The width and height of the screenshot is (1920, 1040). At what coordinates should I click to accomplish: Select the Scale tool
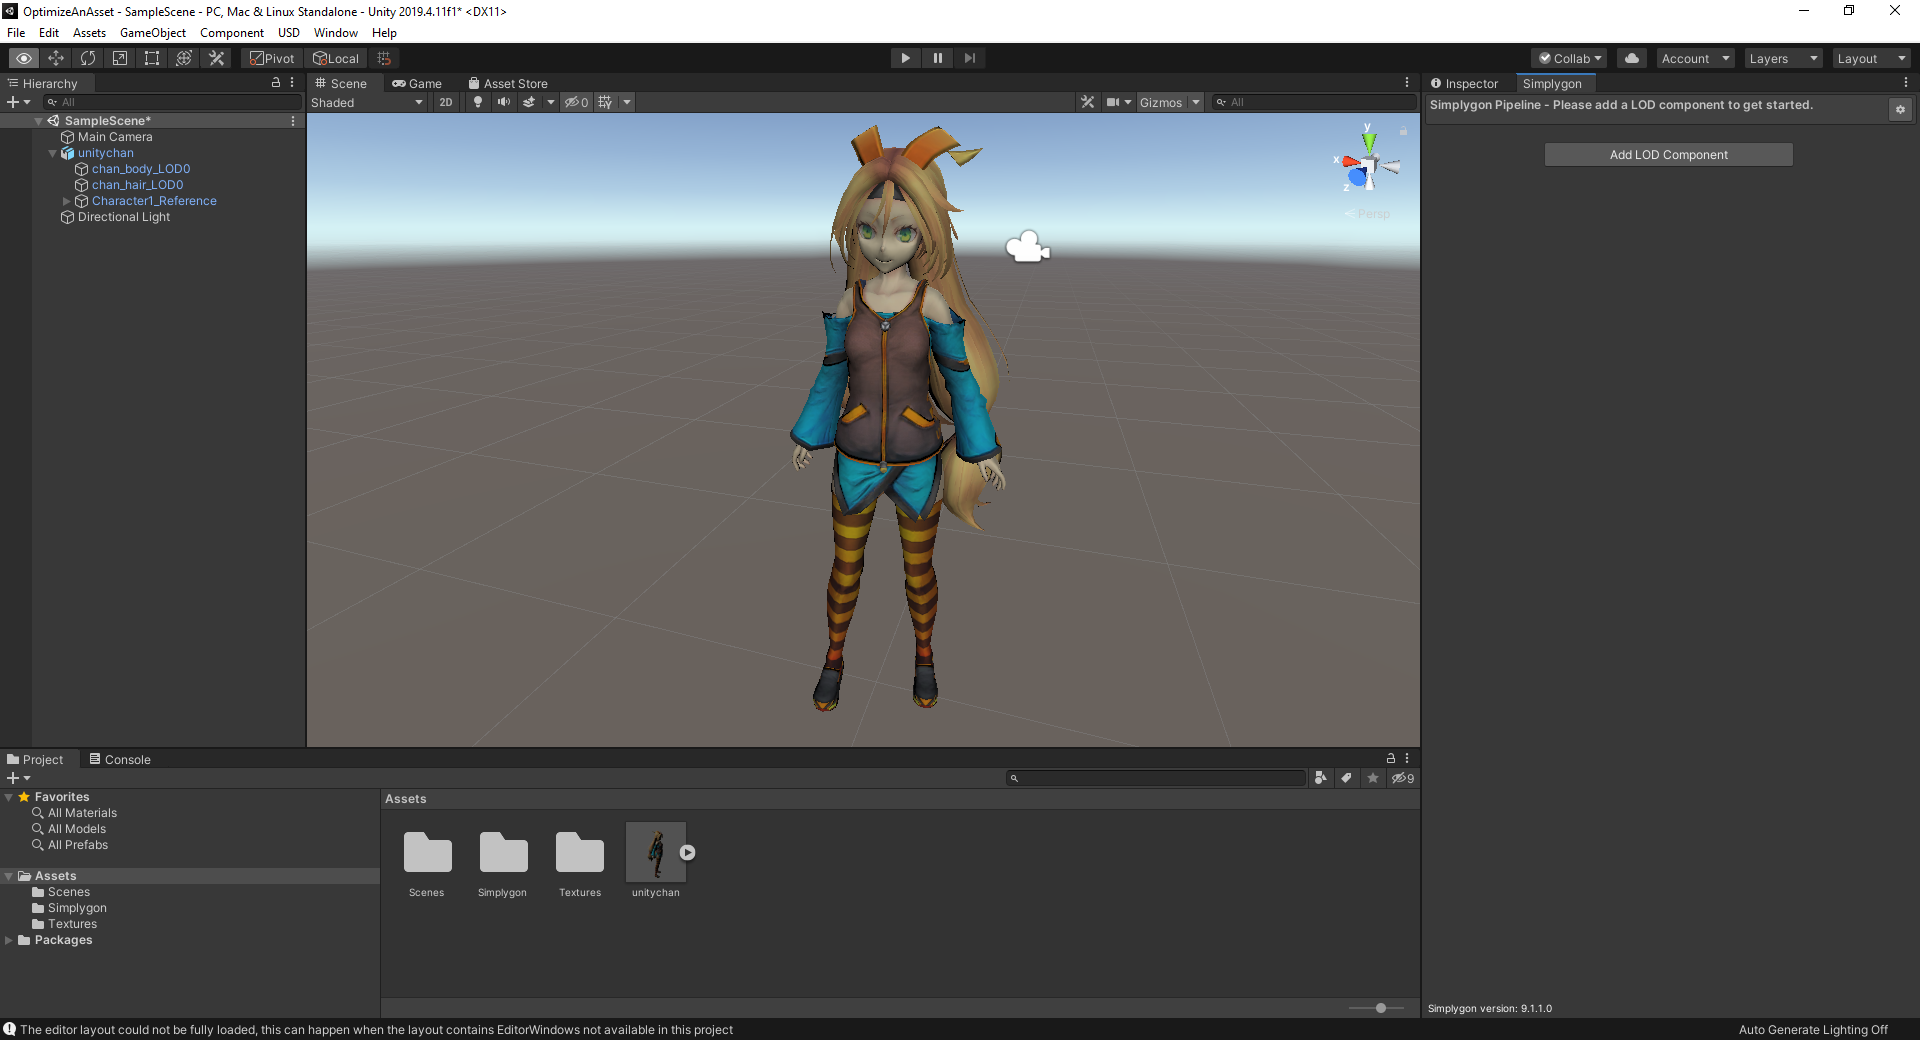120,58
